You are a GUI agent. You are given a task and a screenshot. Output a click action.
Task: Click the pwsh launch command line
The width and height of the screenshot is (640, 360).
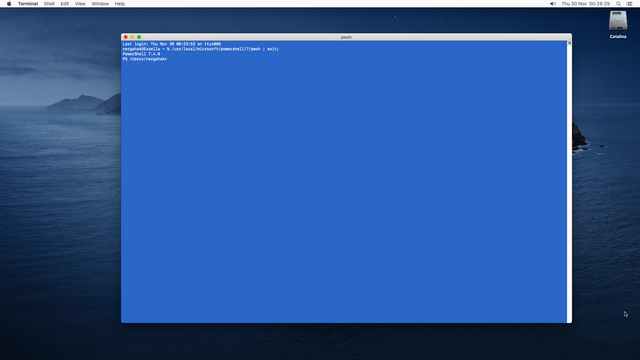click(200, 49)
